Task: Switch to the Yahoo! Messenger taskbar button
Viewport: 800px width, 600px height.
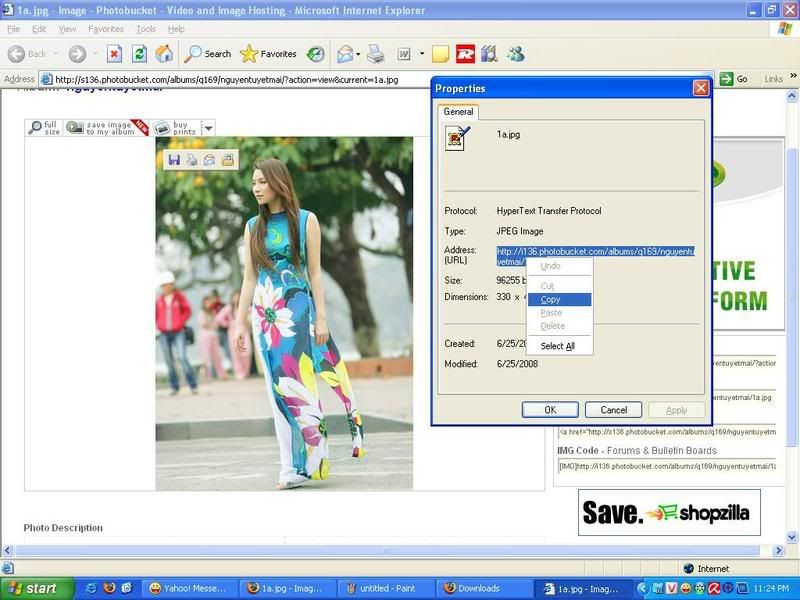Action: [x=189, y=588]
